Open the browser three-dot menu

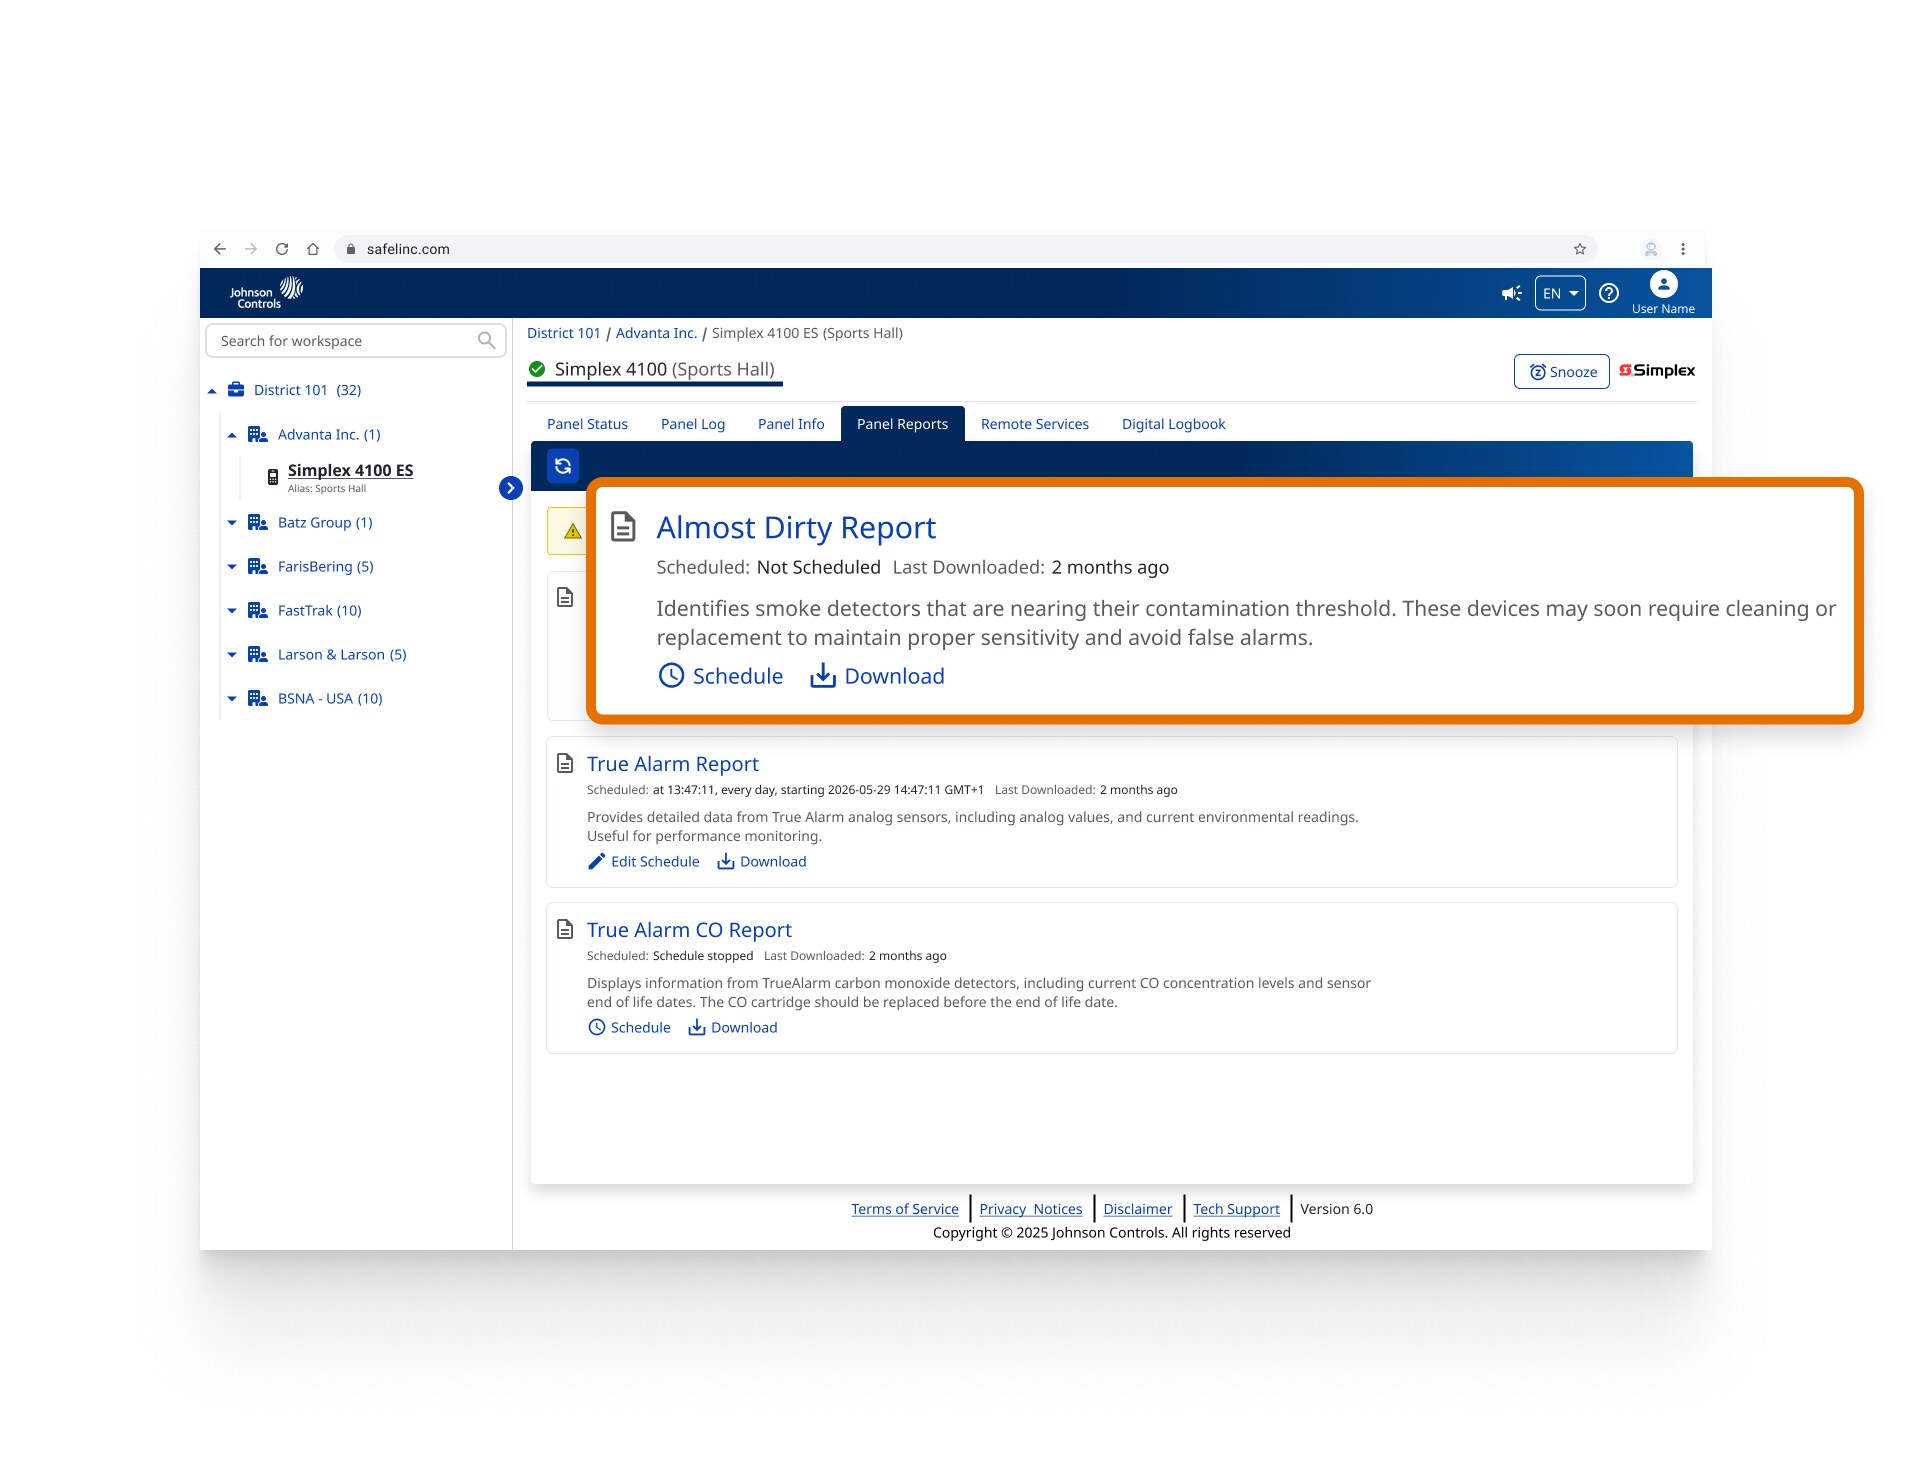(x=1683, y=249)
